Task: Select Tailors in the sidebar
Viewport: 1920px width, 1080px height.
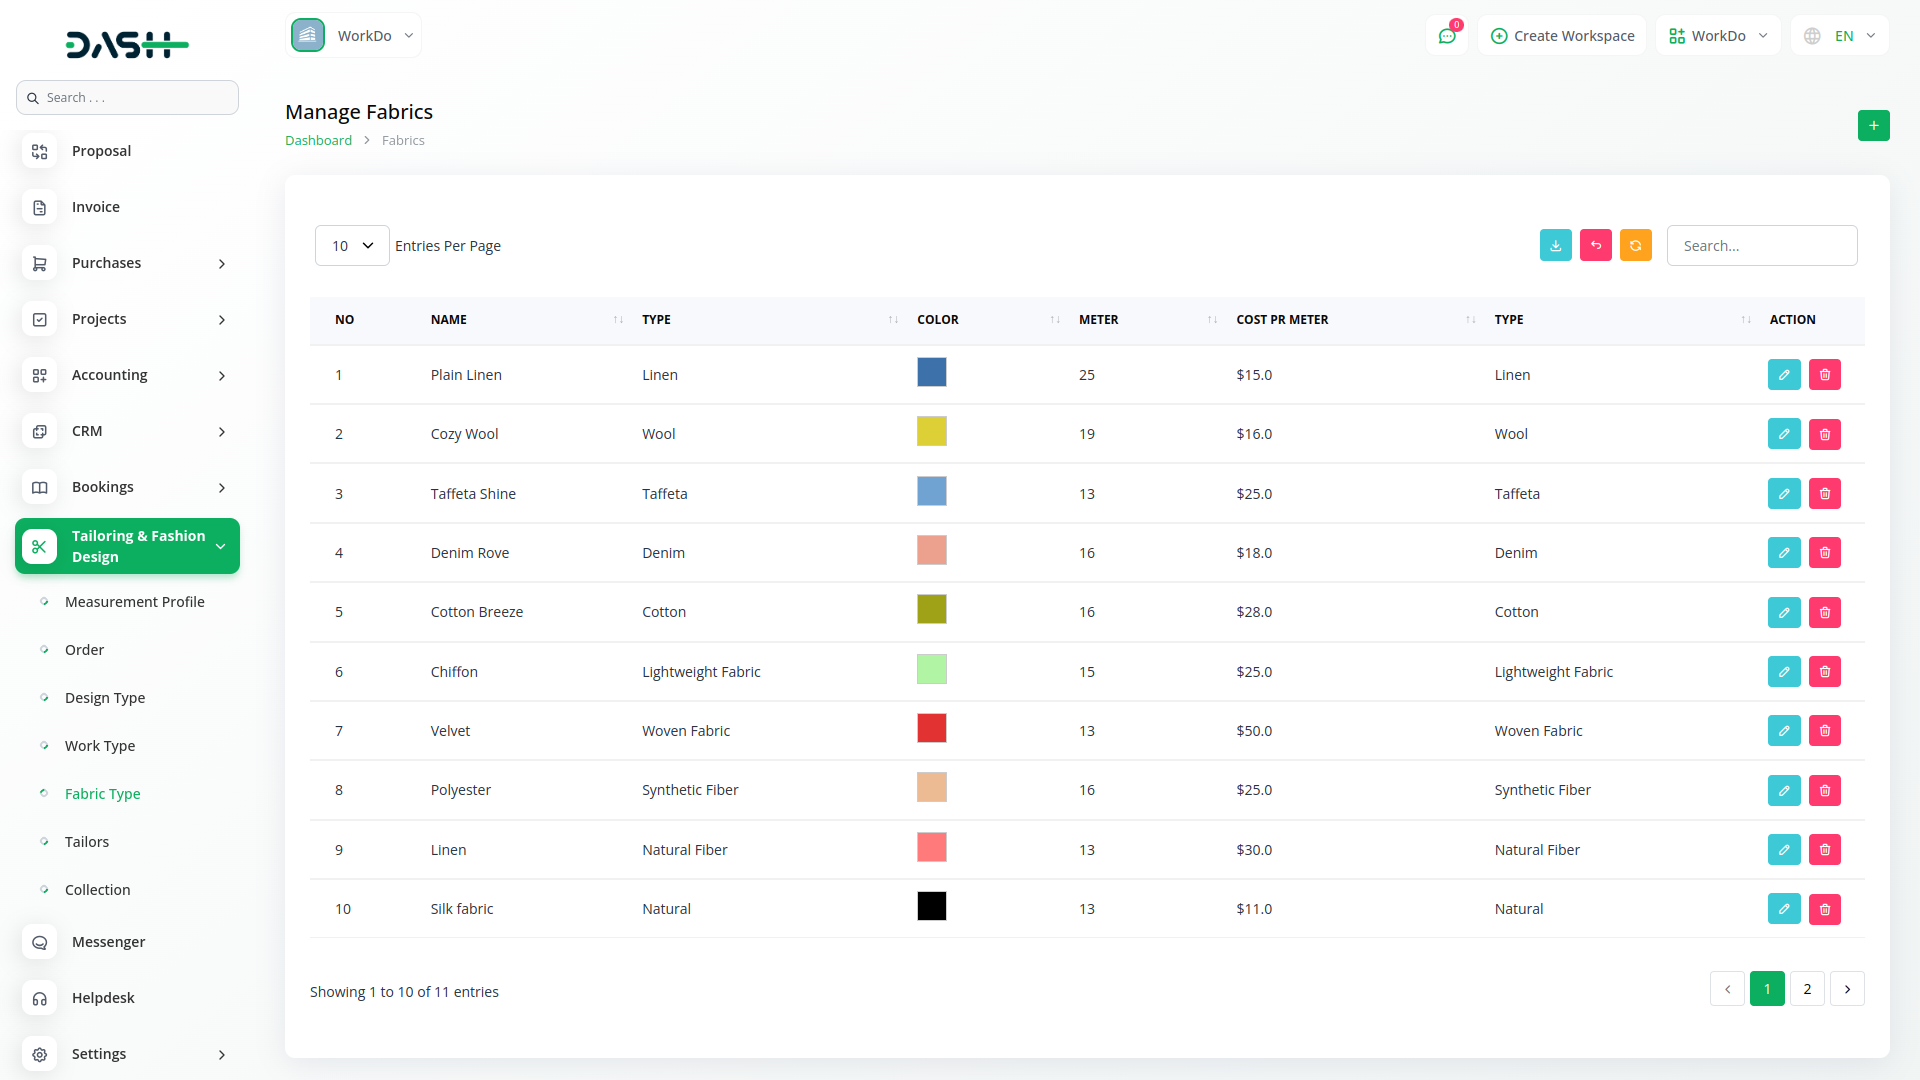Action: click(x=87, y=842)
